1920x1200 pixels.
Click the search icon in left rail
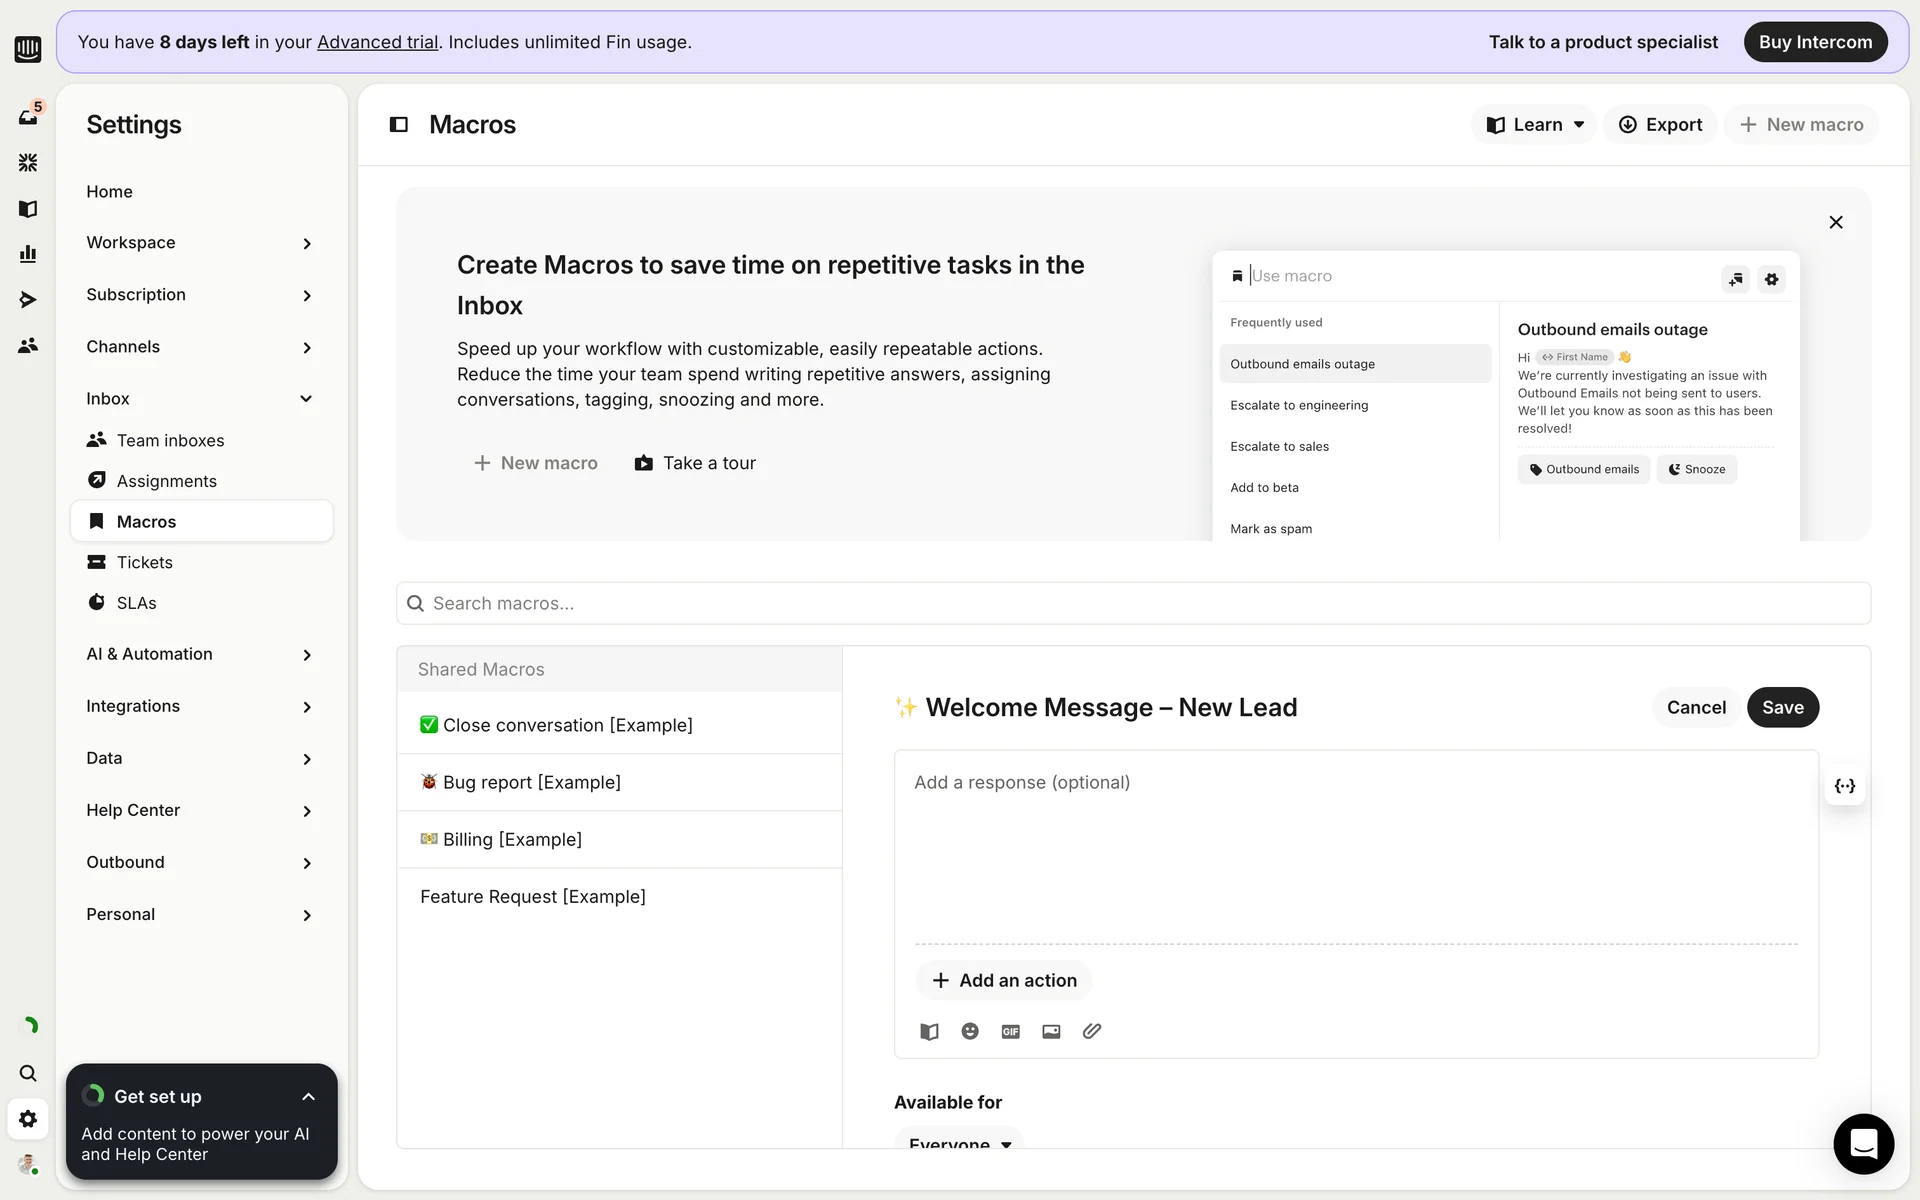click(28, 1073)
